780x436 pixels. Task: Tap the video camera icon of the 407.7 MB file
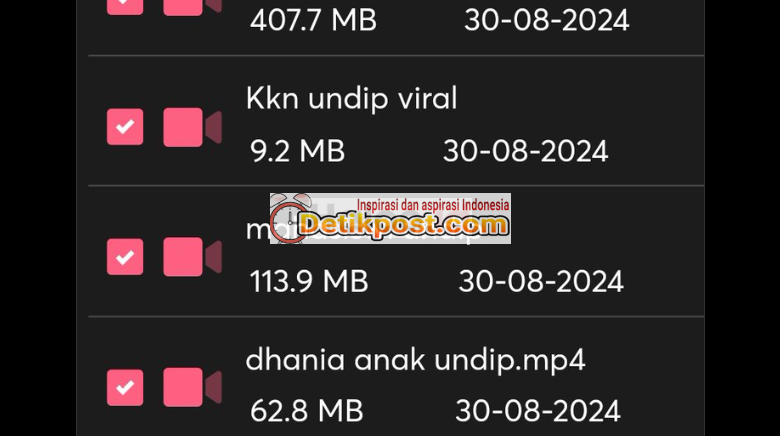[193, 7]
